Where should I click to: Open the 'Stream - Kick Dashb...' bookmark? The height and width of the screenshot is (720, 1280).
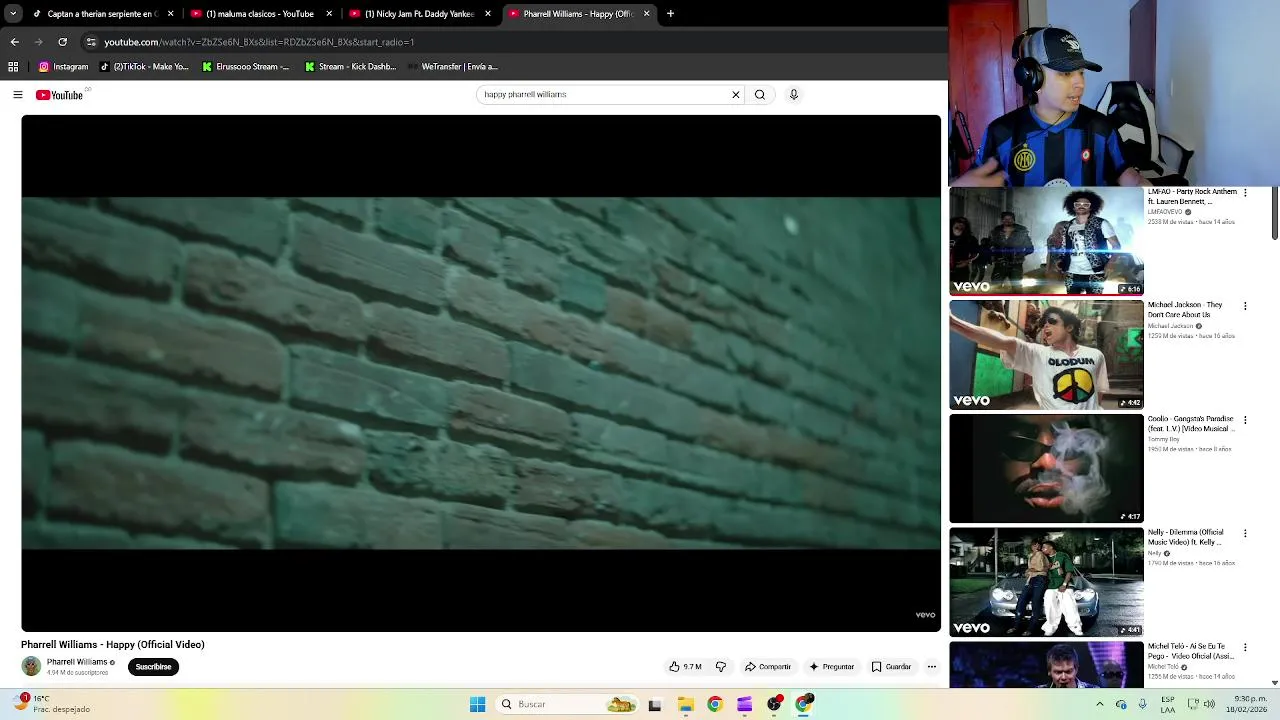pyautogui.click(x=350, y=67)
